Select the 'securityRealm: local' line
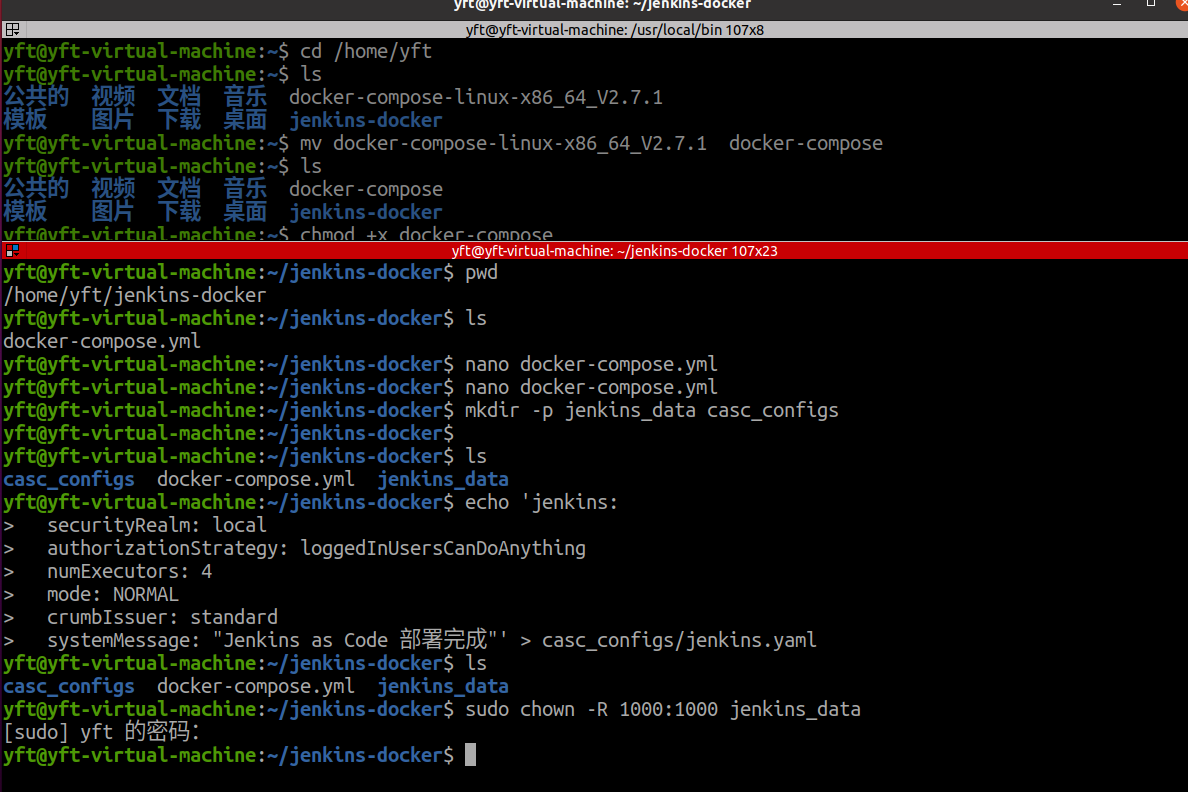This screenshot has height=792, width=1188. (157, 524)
